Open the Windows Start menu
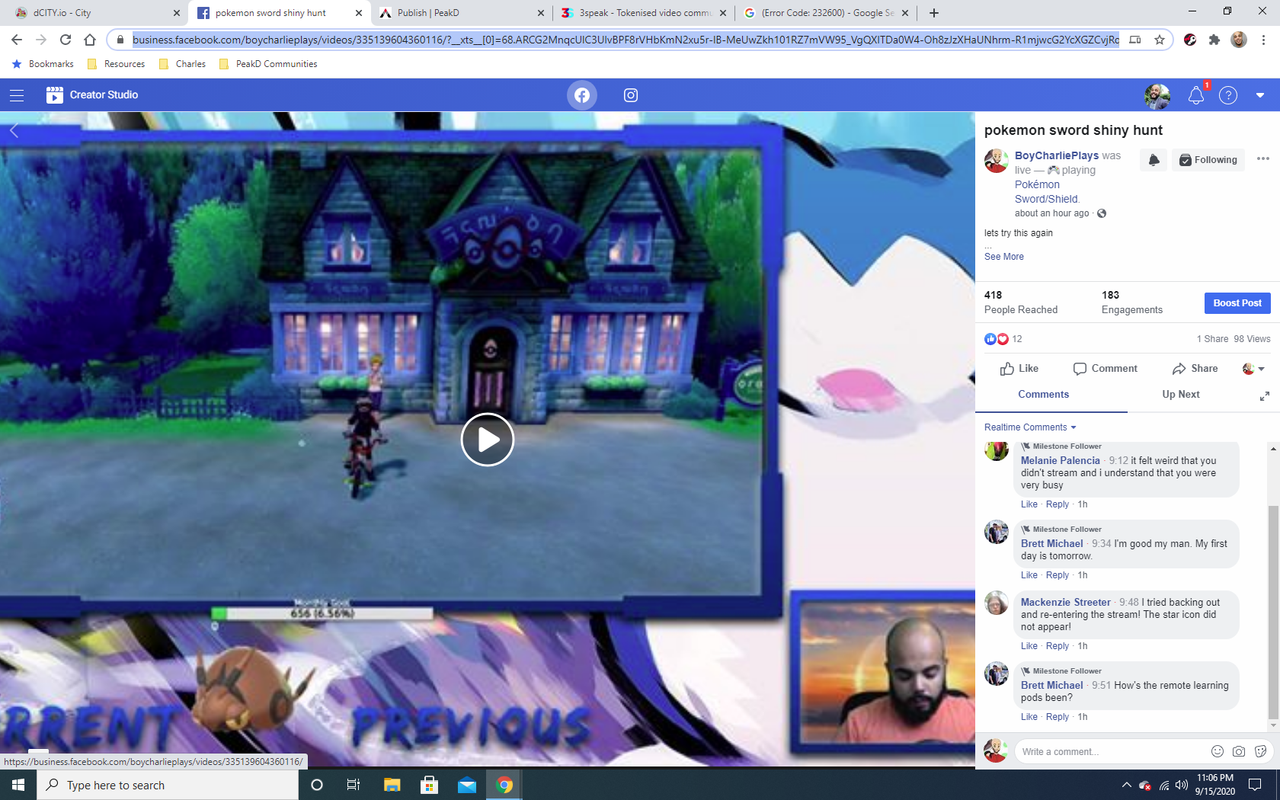The image size is (1280, 800). [x=19, y=785]
